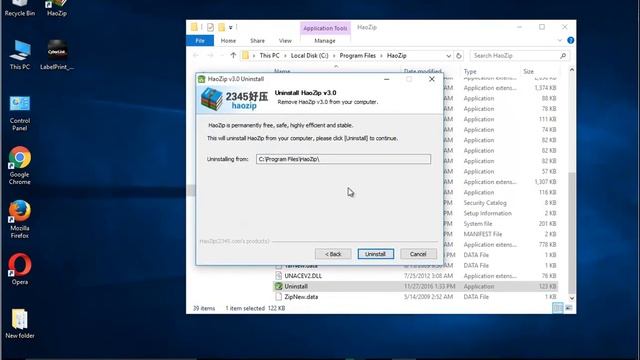Open the Home ribbon tab

click(228, 41)
